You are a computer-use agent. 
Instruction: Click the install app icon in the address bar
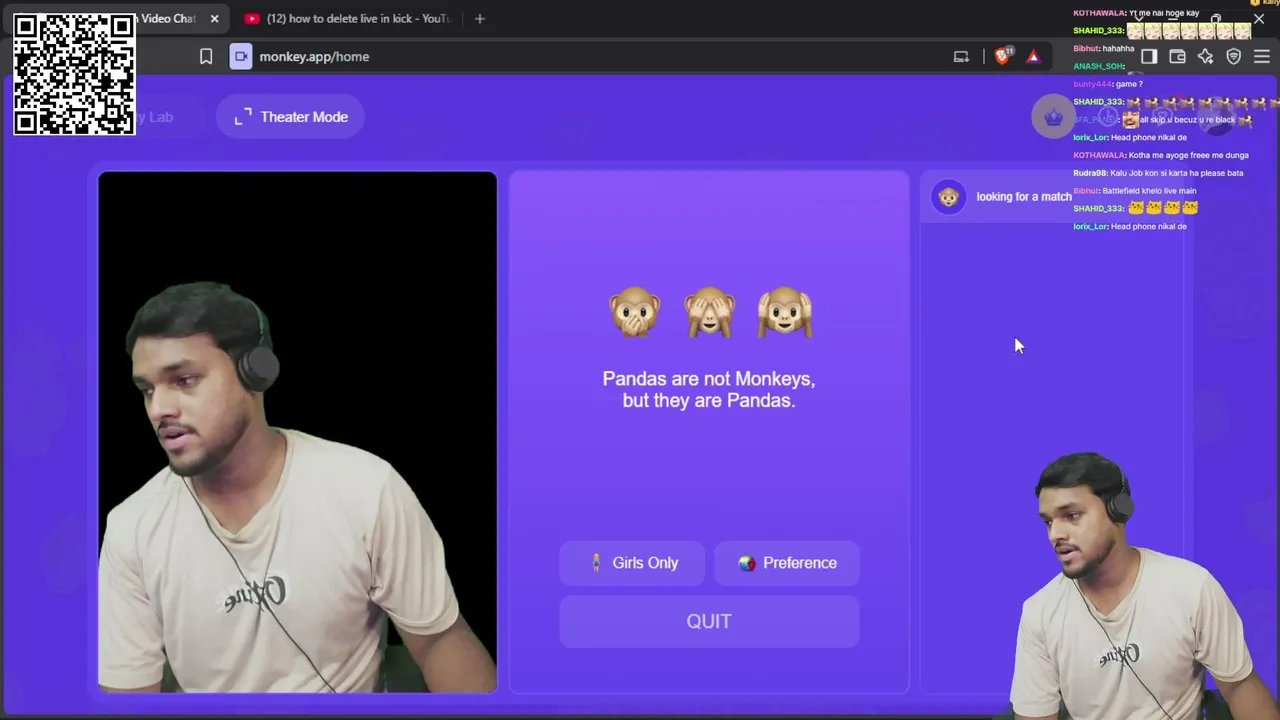(961, 57)
